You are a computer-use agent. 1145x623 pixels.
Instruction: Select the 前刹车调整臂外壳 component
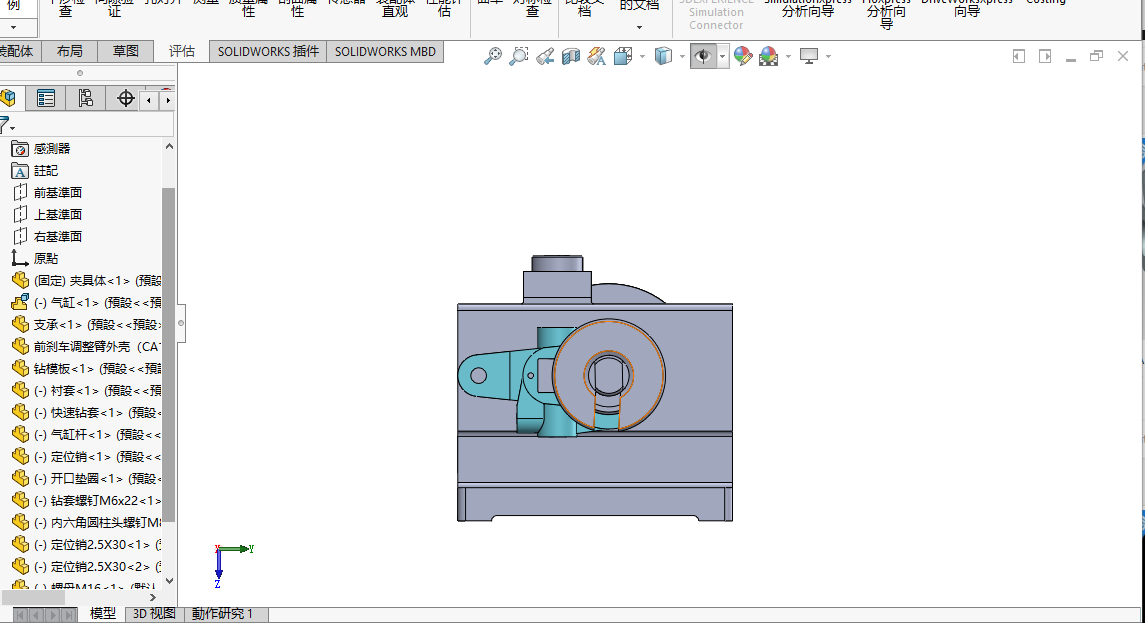[86, 346]
